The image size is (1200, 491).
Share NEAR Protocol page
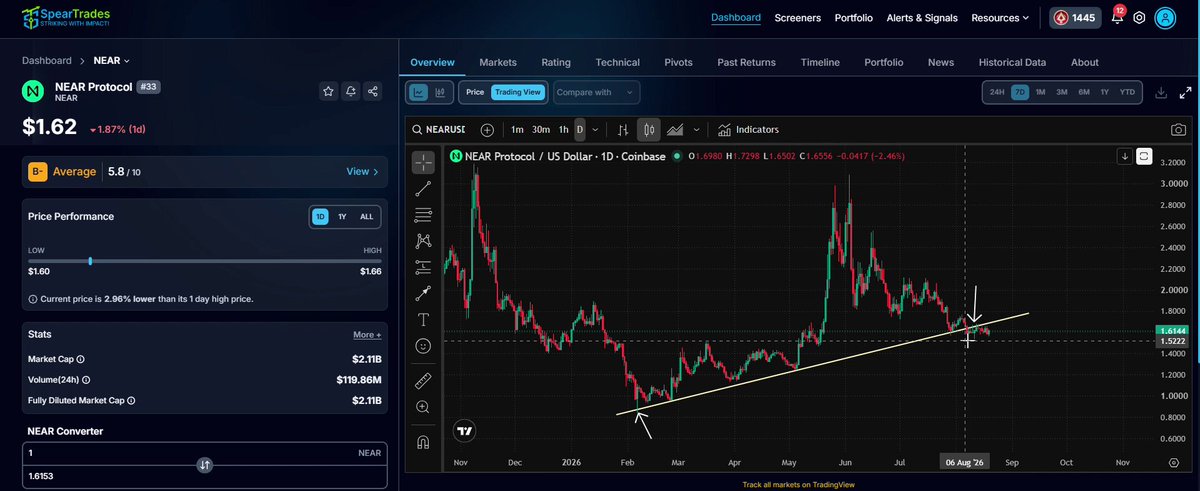[372, 91]
